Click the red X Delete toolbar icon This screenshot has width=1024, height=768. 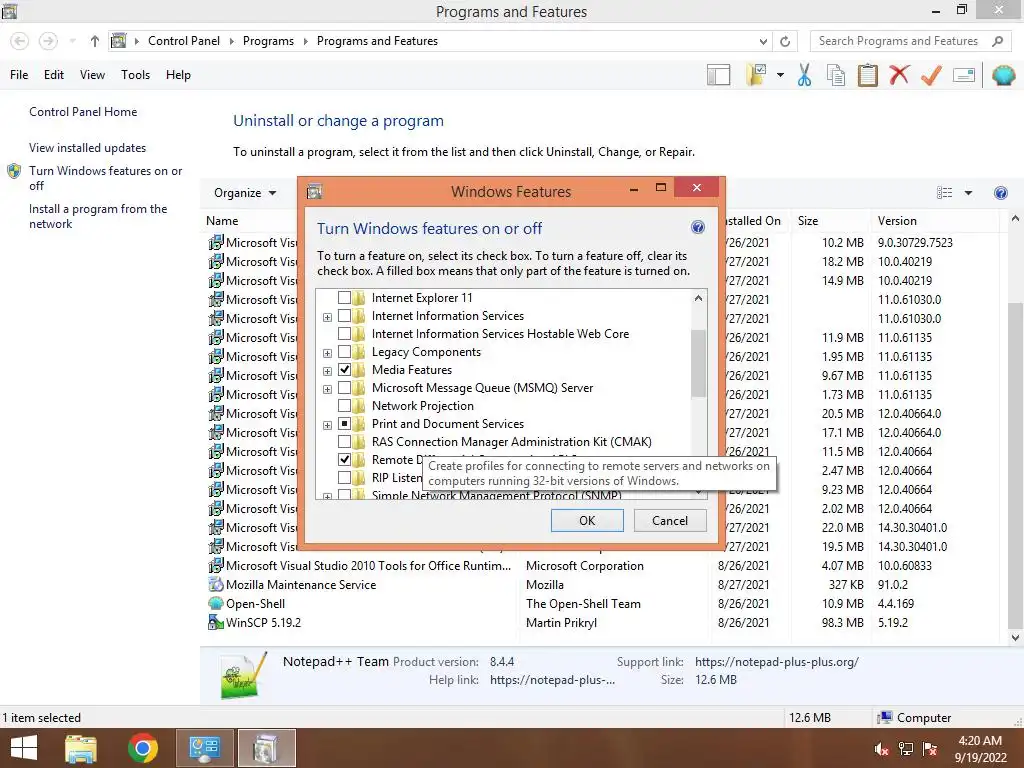pyautogui.click(x=899, y=75)
